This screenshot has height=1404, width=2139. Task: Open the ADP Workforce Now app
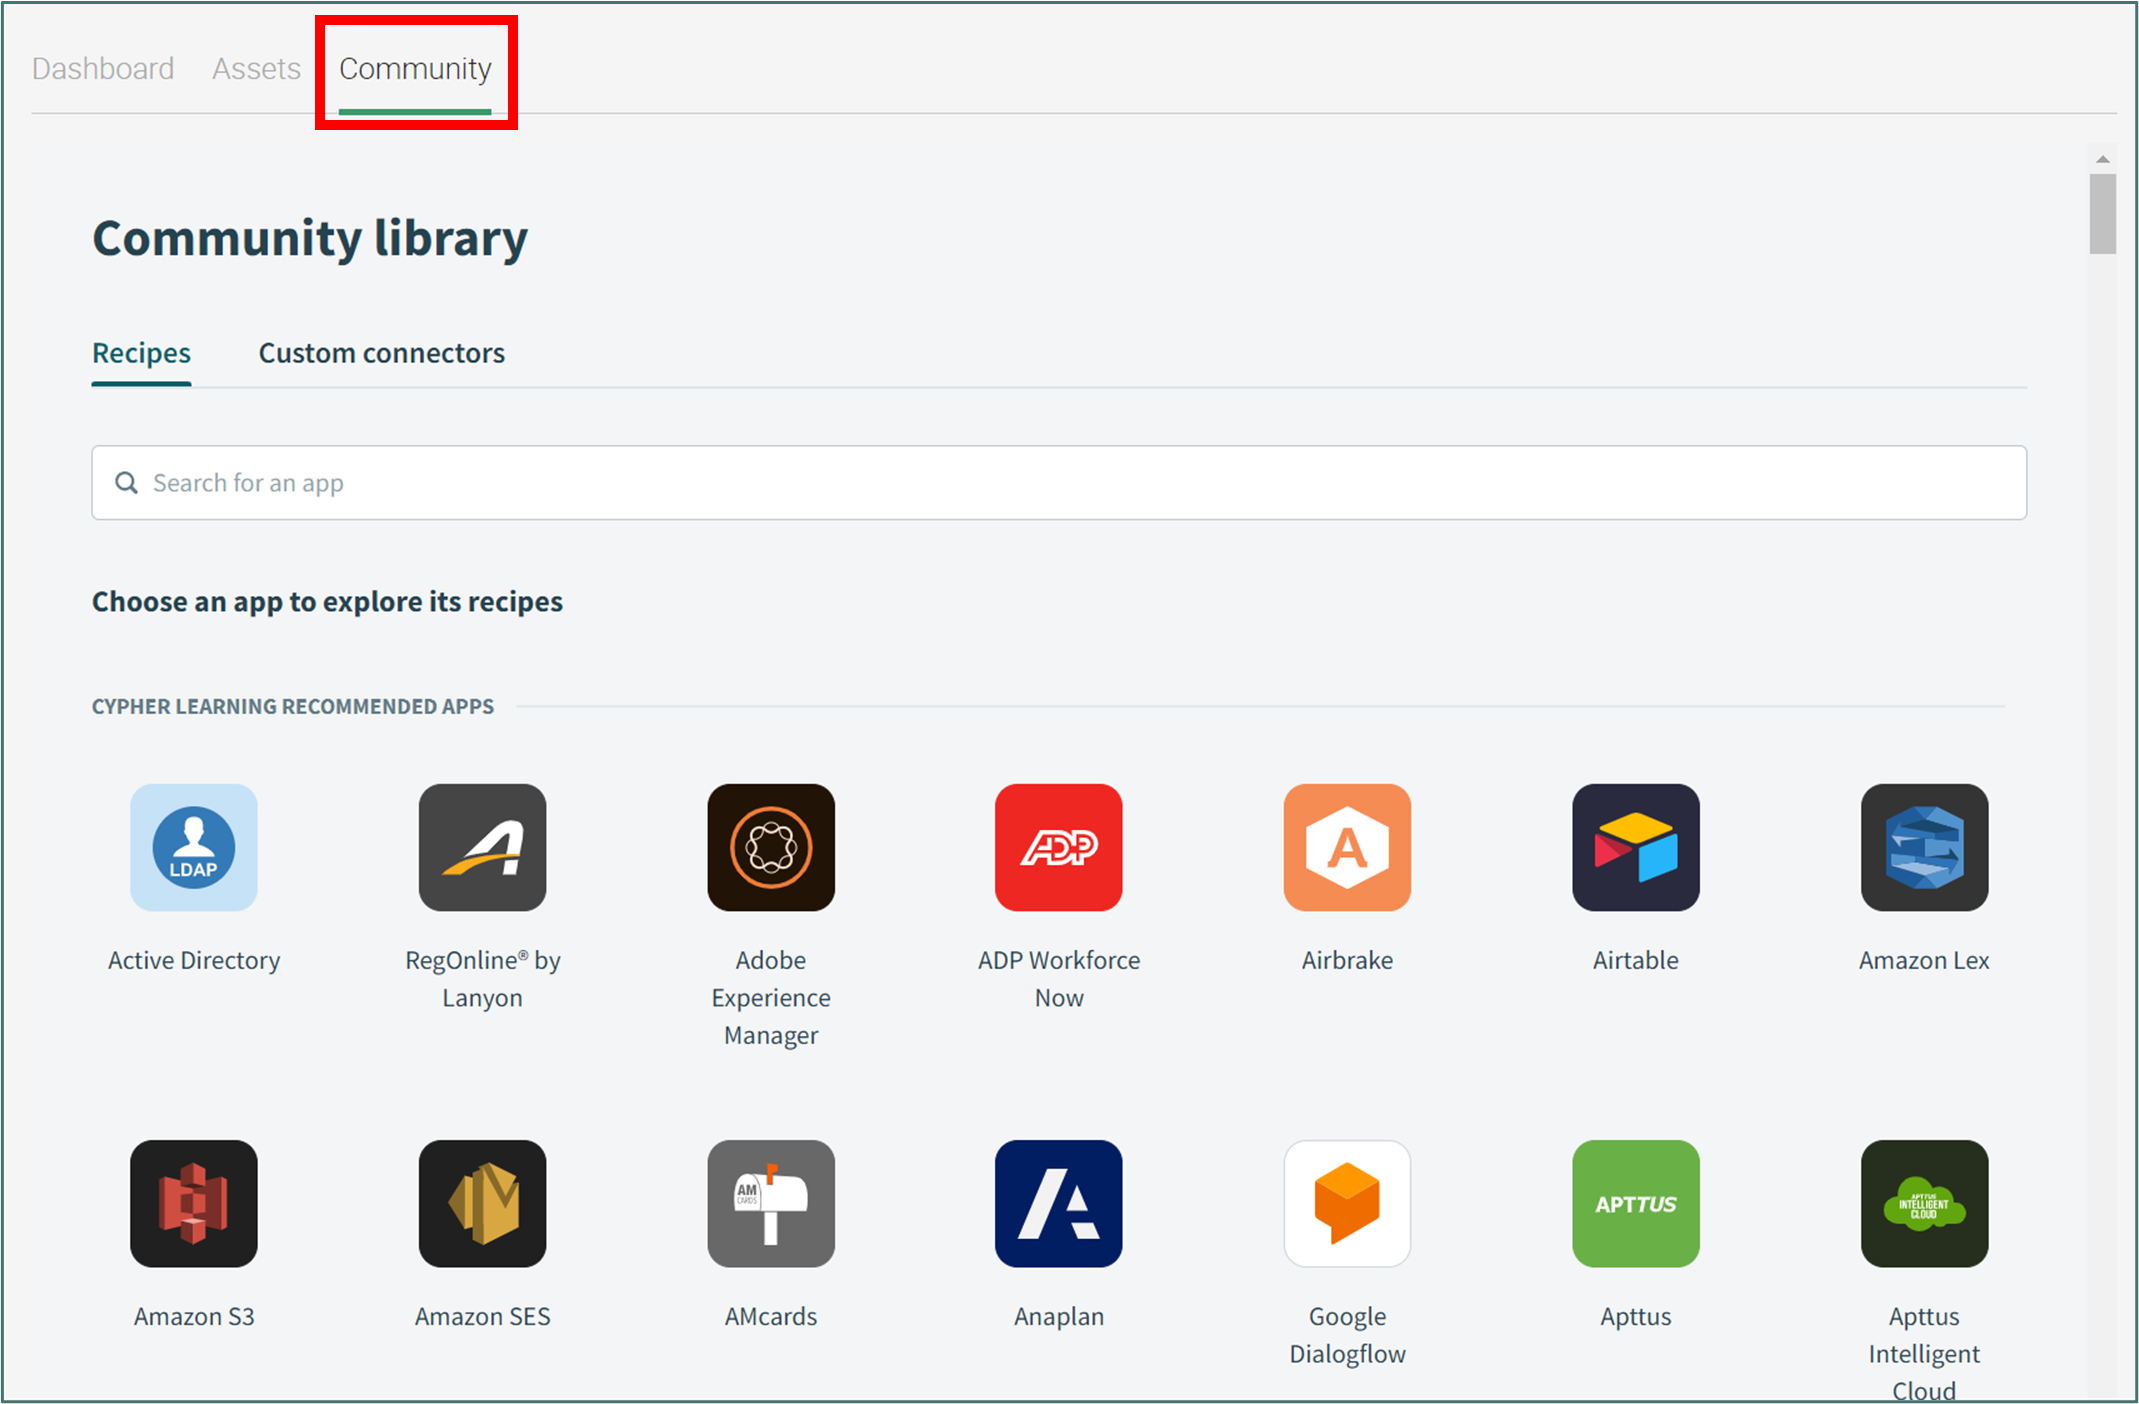point(1059,847)
